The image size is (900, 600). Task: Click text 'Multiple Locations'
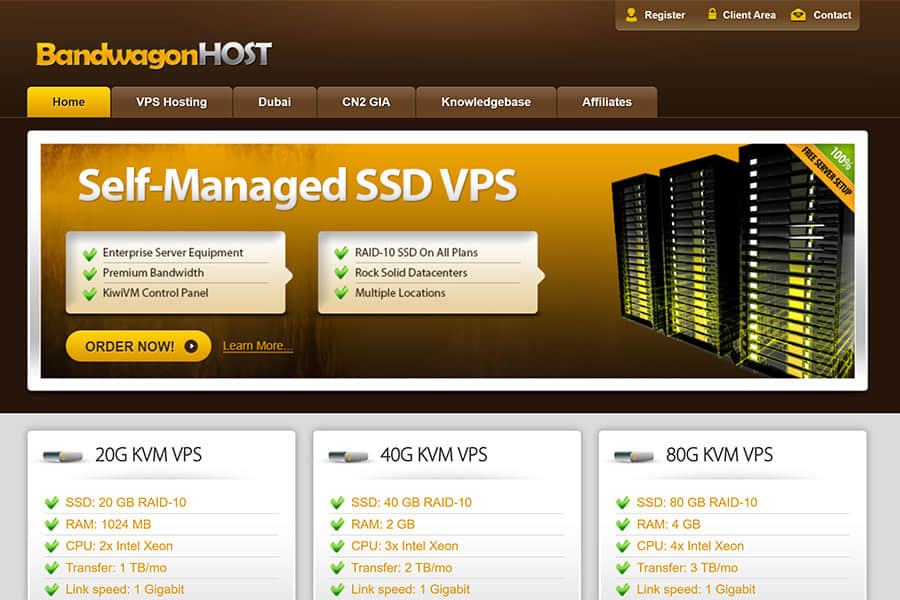coord(400,293)
